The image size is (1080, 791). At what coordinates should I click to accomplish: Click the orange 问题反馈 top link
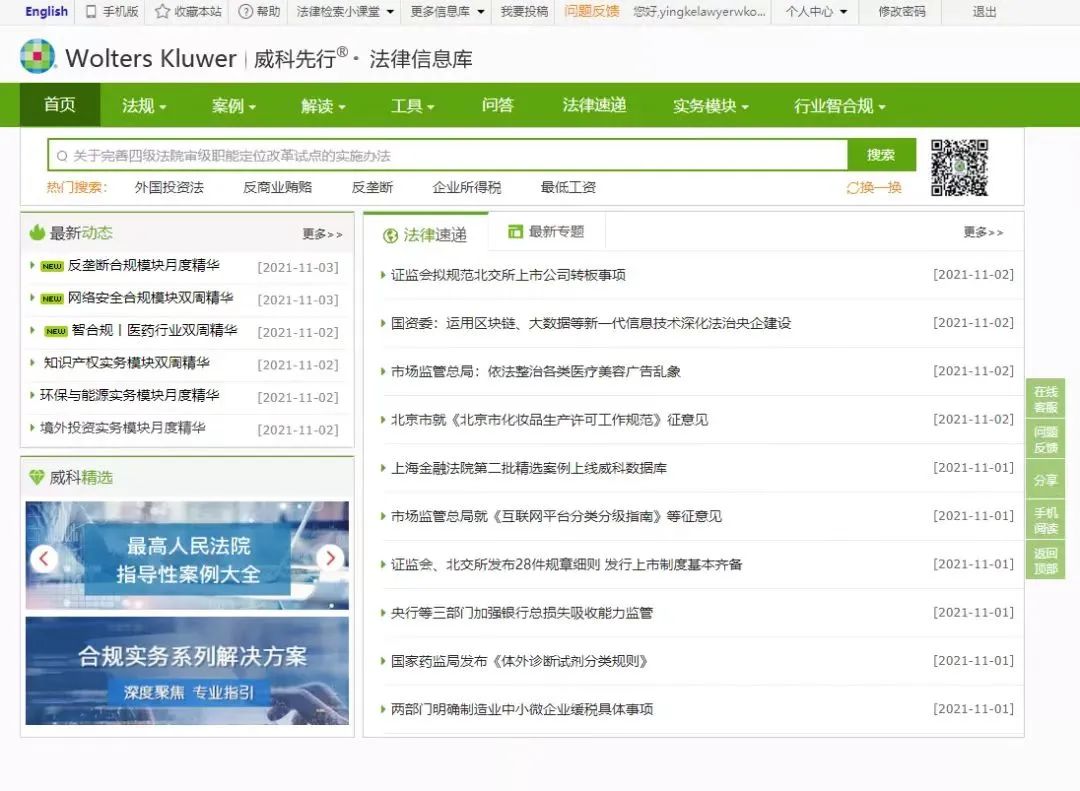[592, 11]
